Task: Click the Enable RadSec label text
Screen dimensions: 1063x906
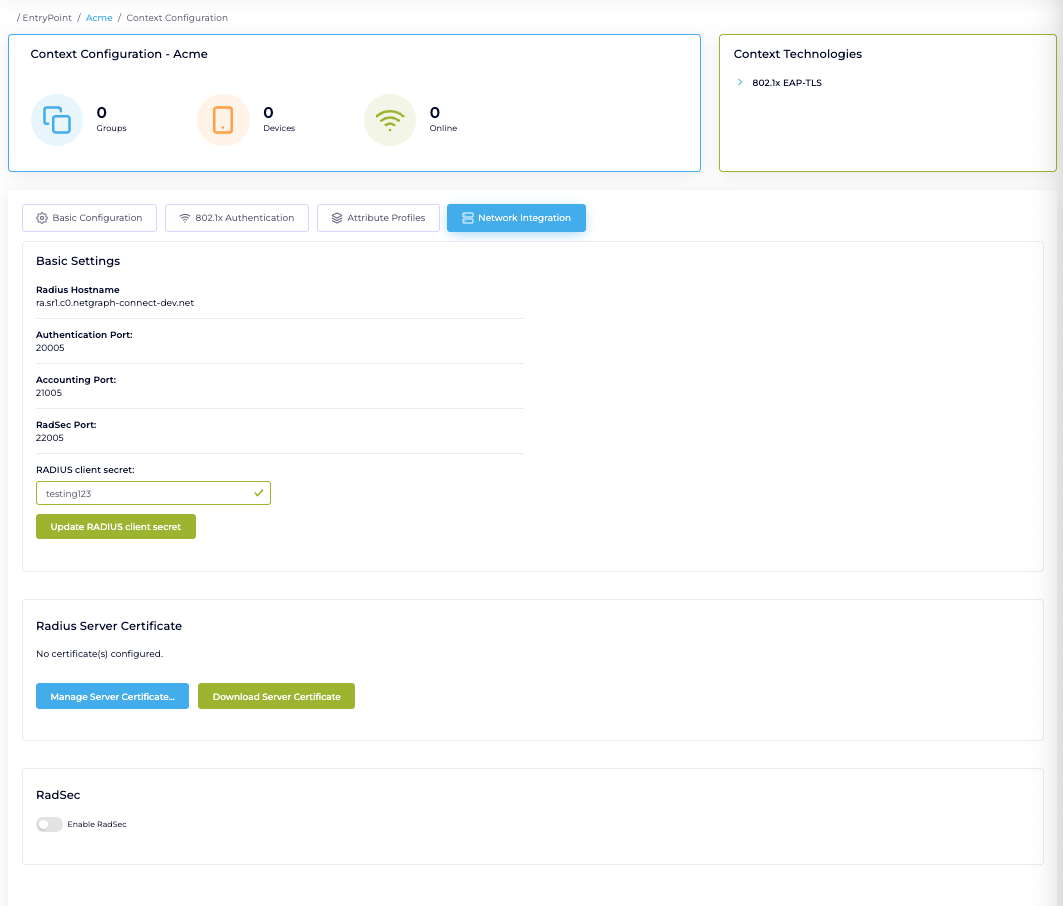Action: pyautogui.click(x=97, y=825)
